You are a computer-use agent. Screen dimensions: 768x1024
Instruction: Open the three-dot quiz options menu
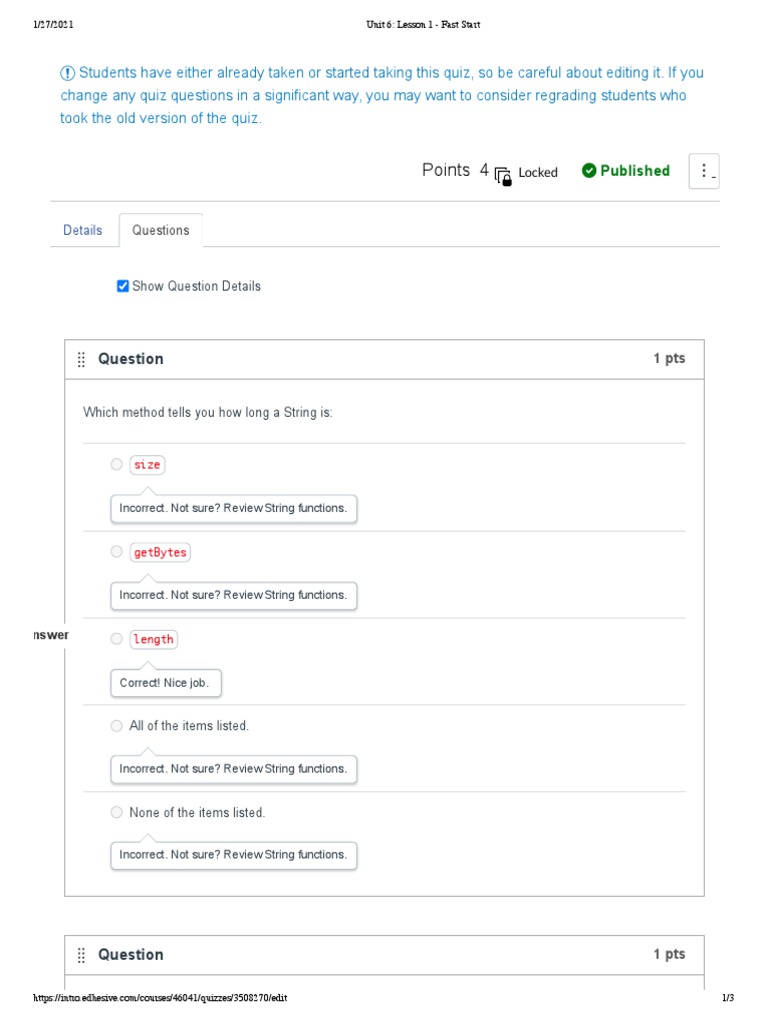coord(703,171)
